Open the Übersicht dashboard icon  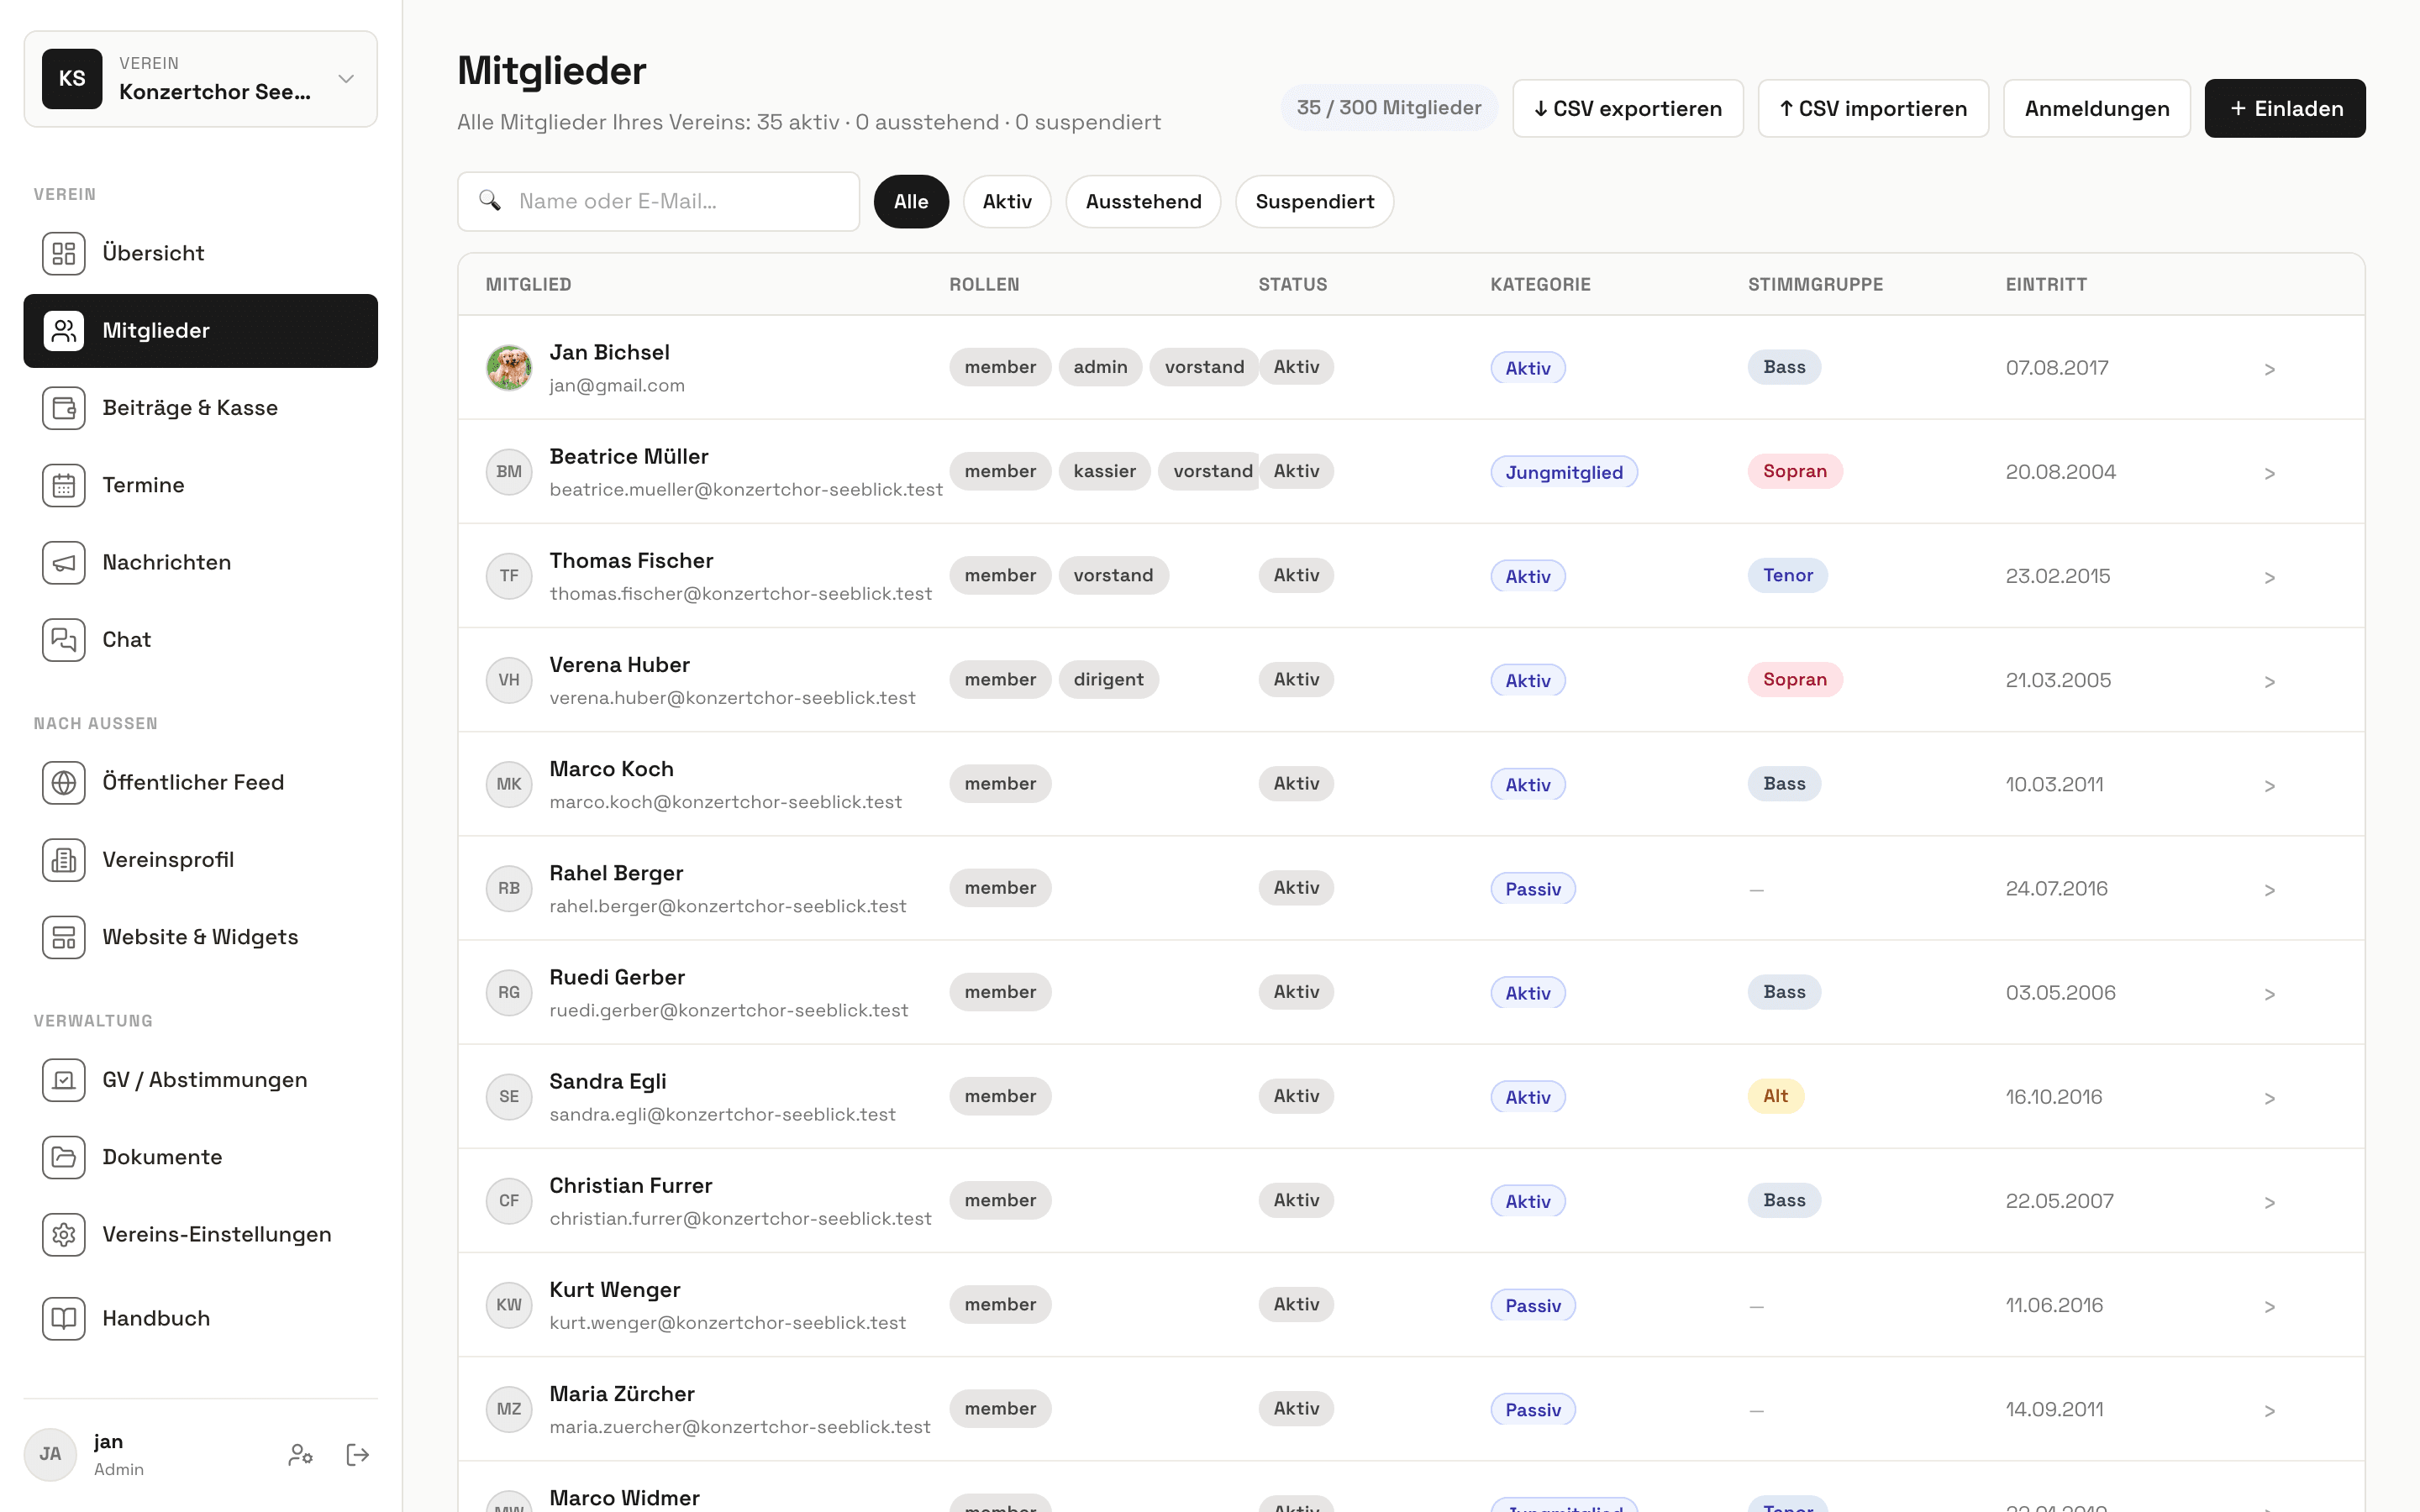[64, 253]
